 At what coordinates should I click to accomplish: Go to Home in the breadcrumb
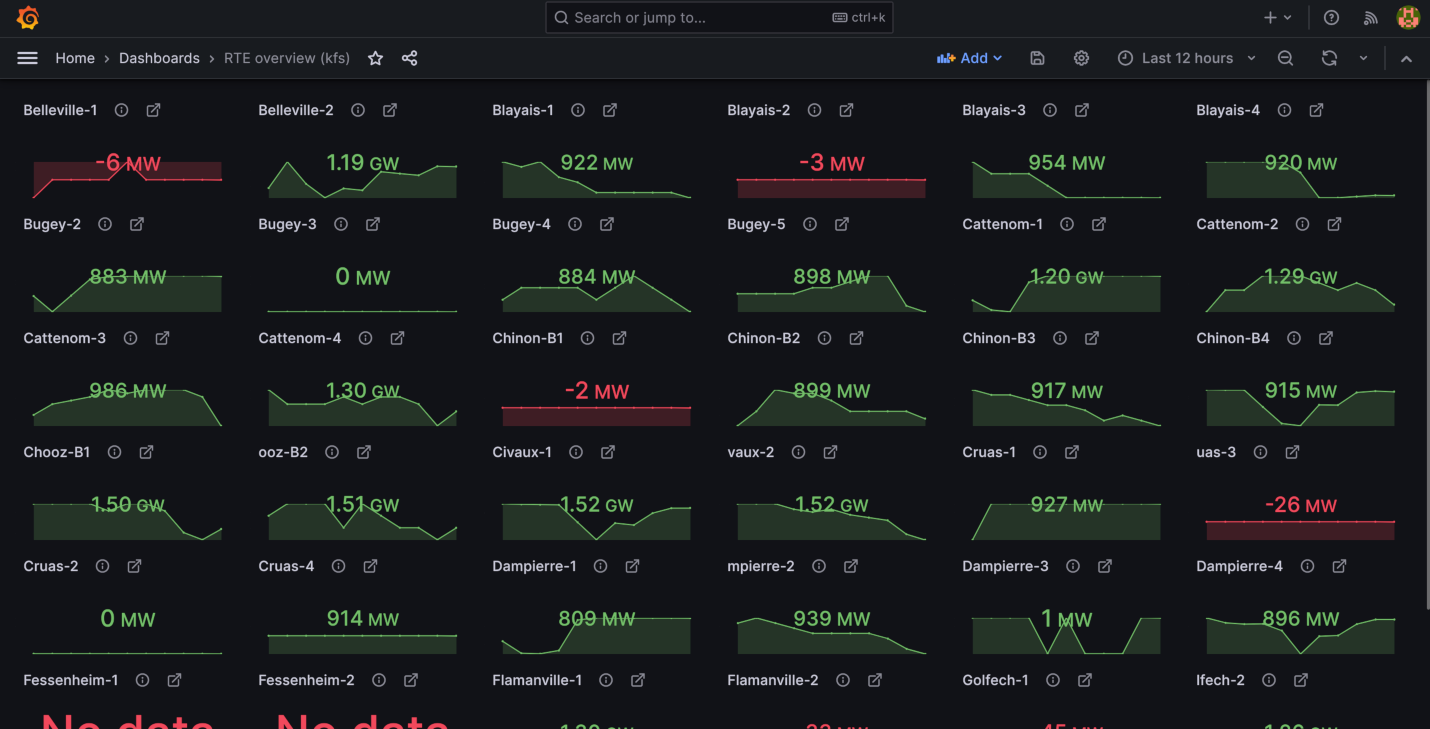pos(75,58)
